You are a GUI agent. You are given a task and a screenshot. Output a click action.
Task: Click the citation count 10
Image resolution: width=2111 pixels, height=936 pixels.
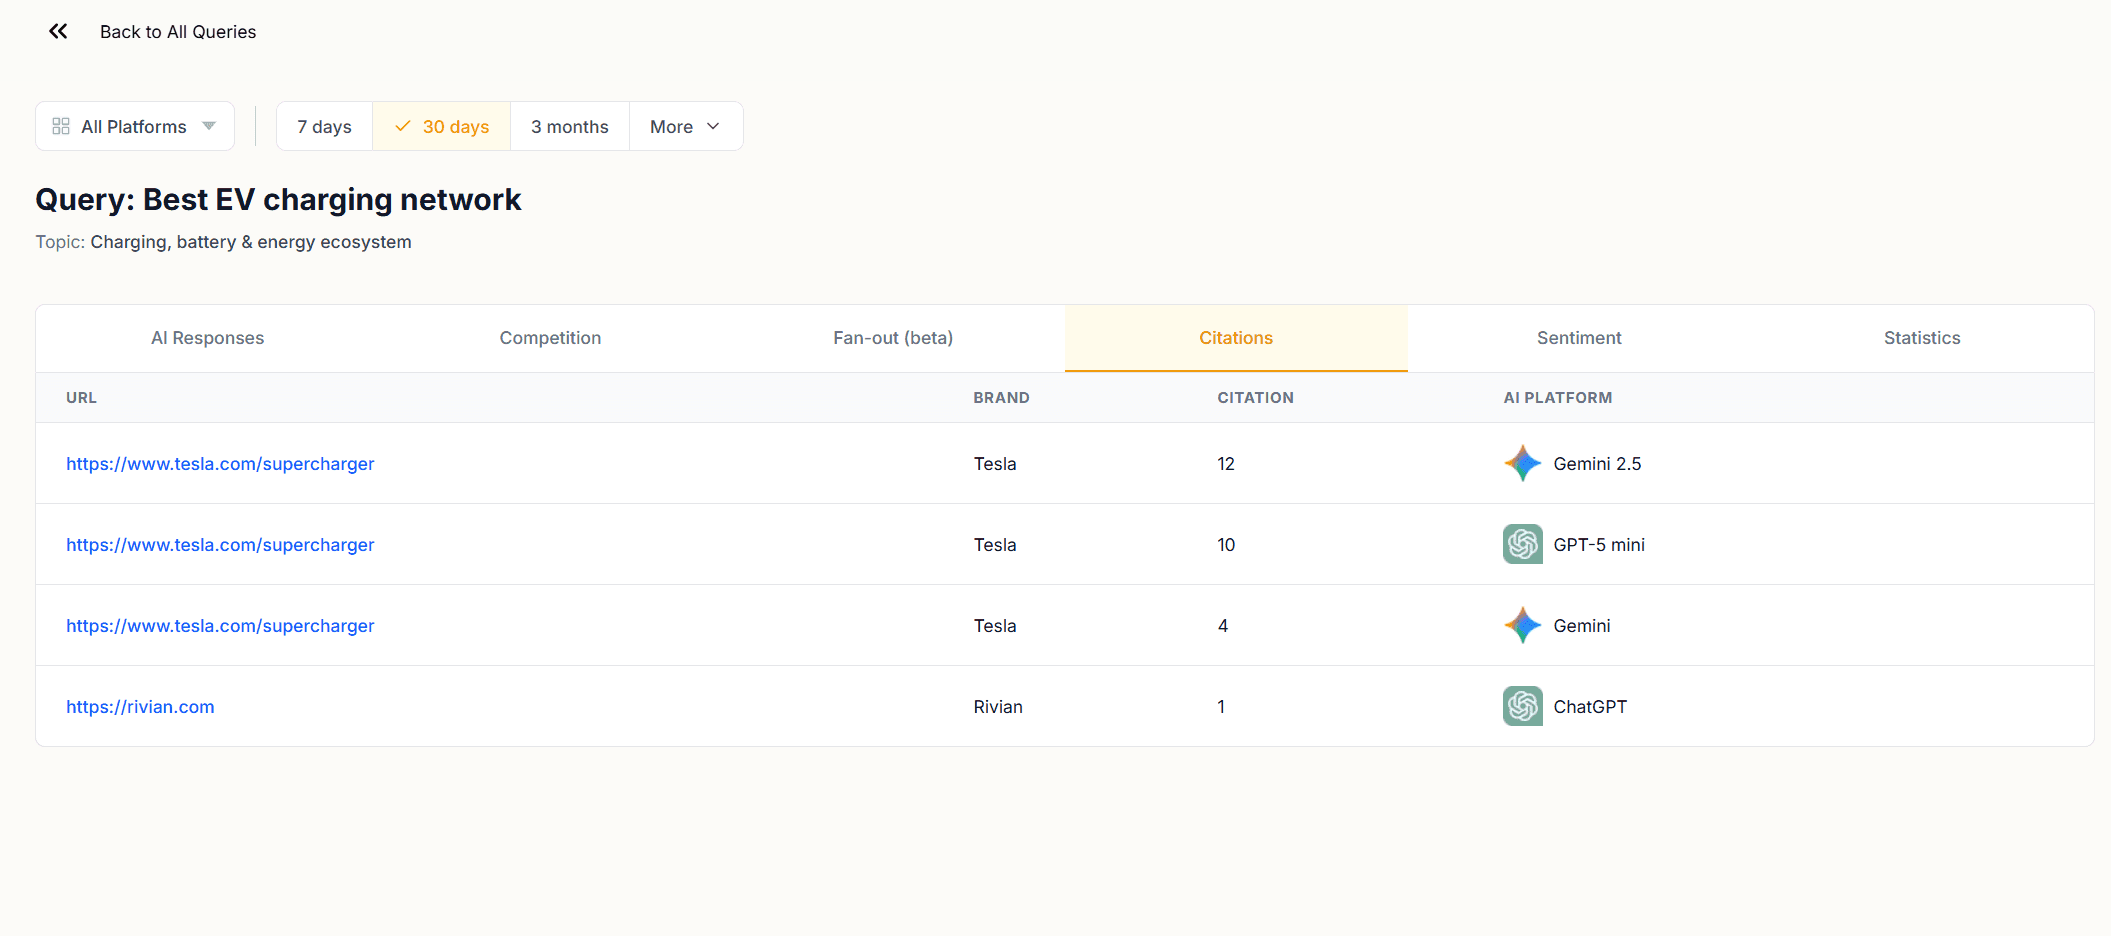(x=1226, y=545)
